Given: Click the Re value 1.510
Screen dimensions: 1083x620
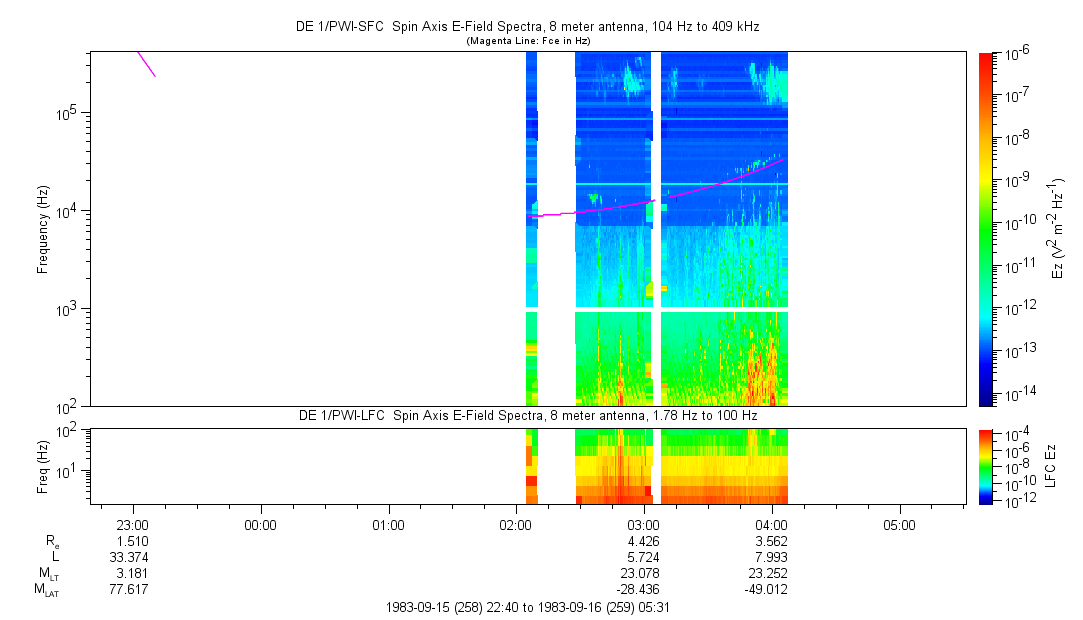Looking at the screenshot, I should [132, 541].
